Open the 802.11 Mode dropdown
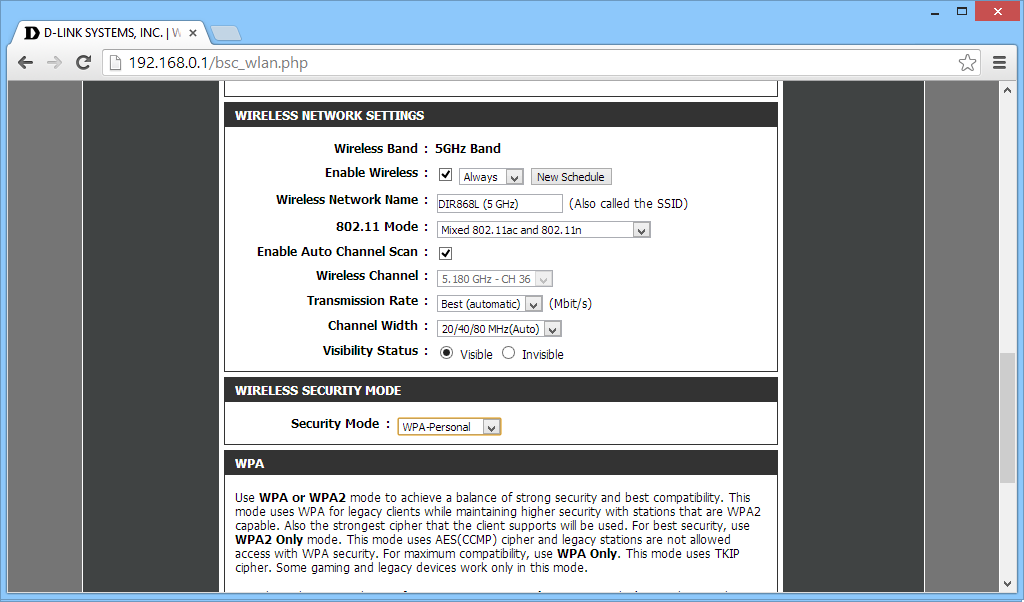Screen dimensions: 1024x602 tap(544, 230)
